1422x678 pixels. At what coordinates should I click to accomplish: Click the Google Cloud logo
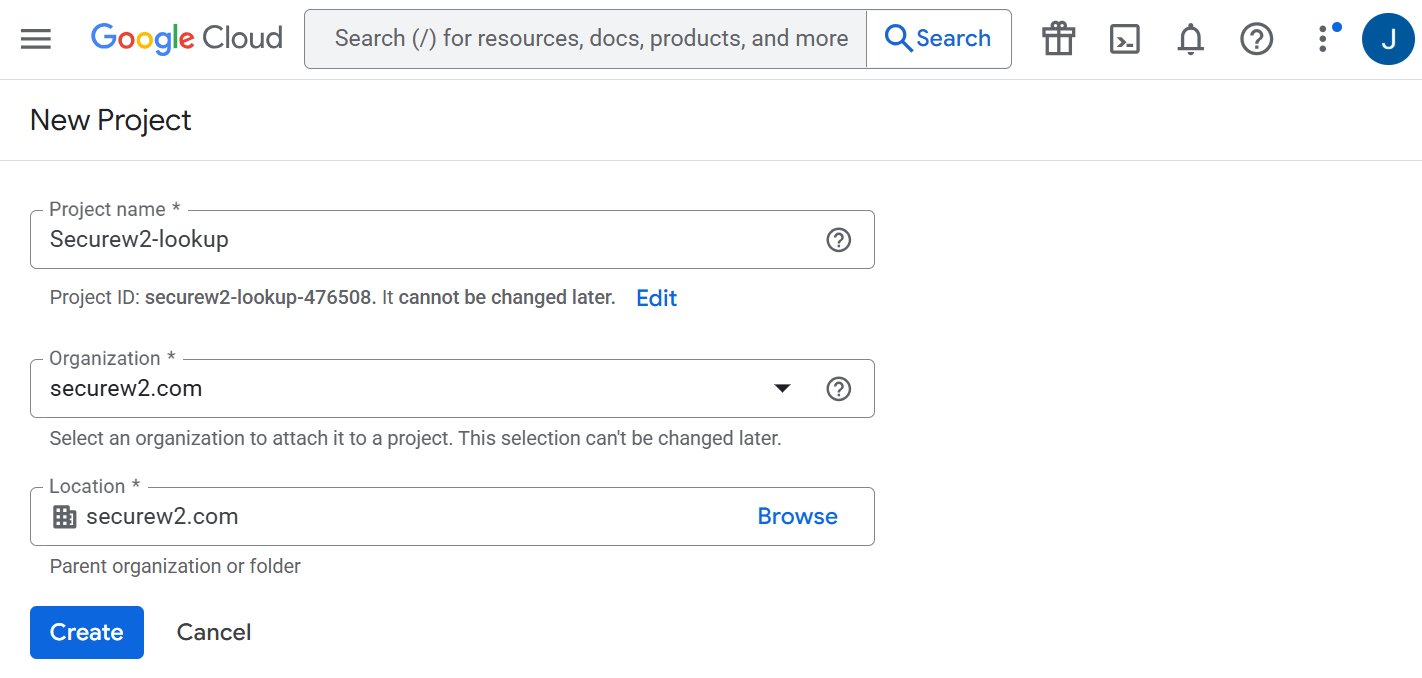coord(187,39)
